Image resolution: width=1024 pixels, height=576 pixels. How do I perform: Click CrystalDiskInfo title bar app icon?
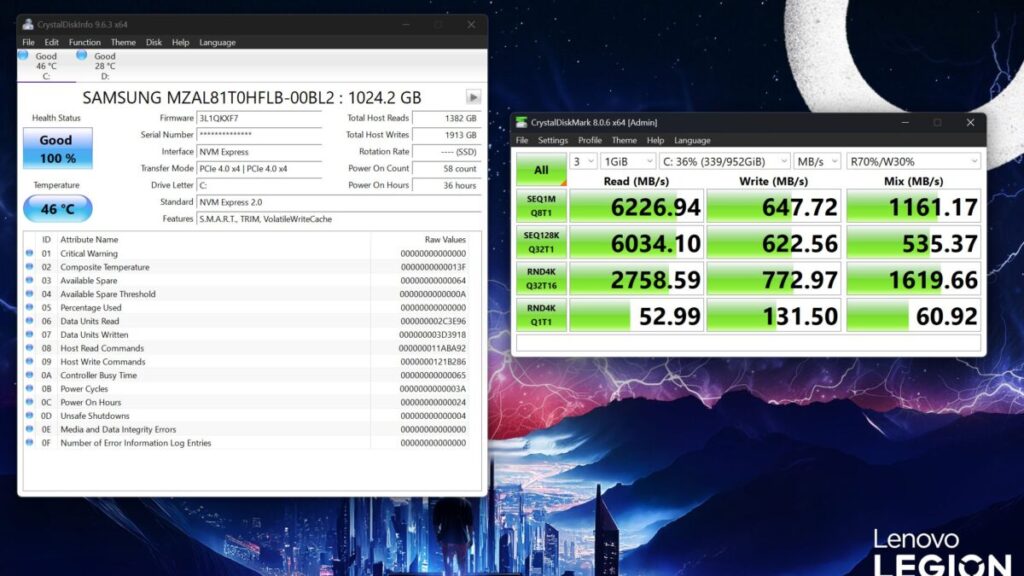(x=28, y=24)
